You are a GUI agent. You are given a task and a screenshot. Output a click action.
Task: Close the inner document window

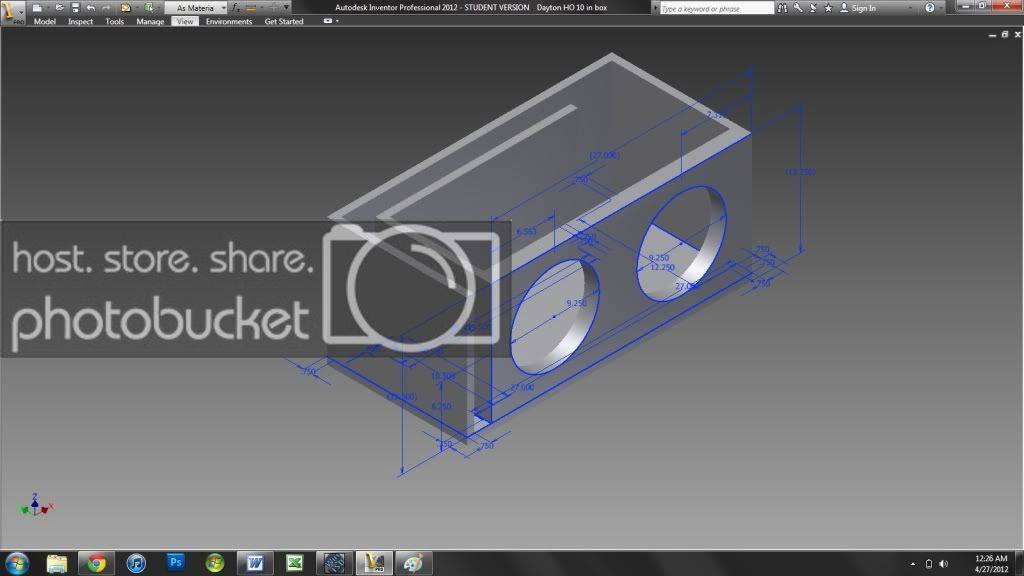[1017, 35]
